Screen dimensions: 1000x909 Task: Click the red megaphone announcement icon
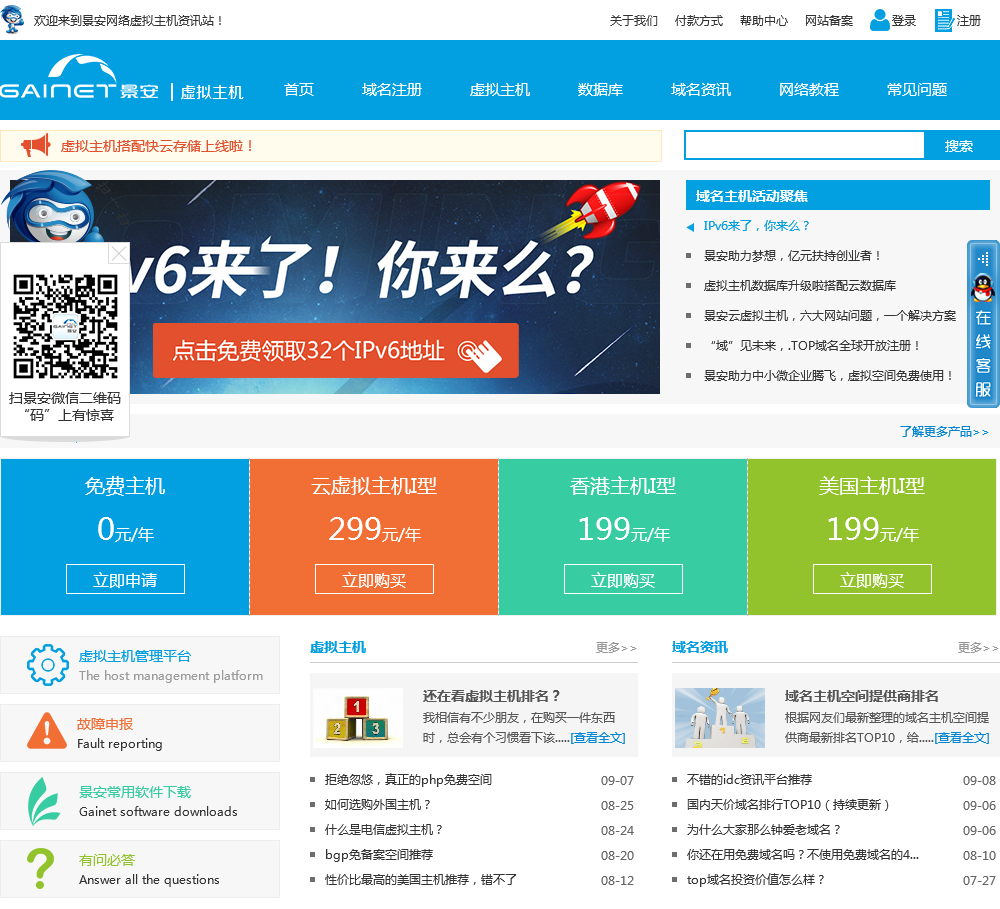point(36,145)
